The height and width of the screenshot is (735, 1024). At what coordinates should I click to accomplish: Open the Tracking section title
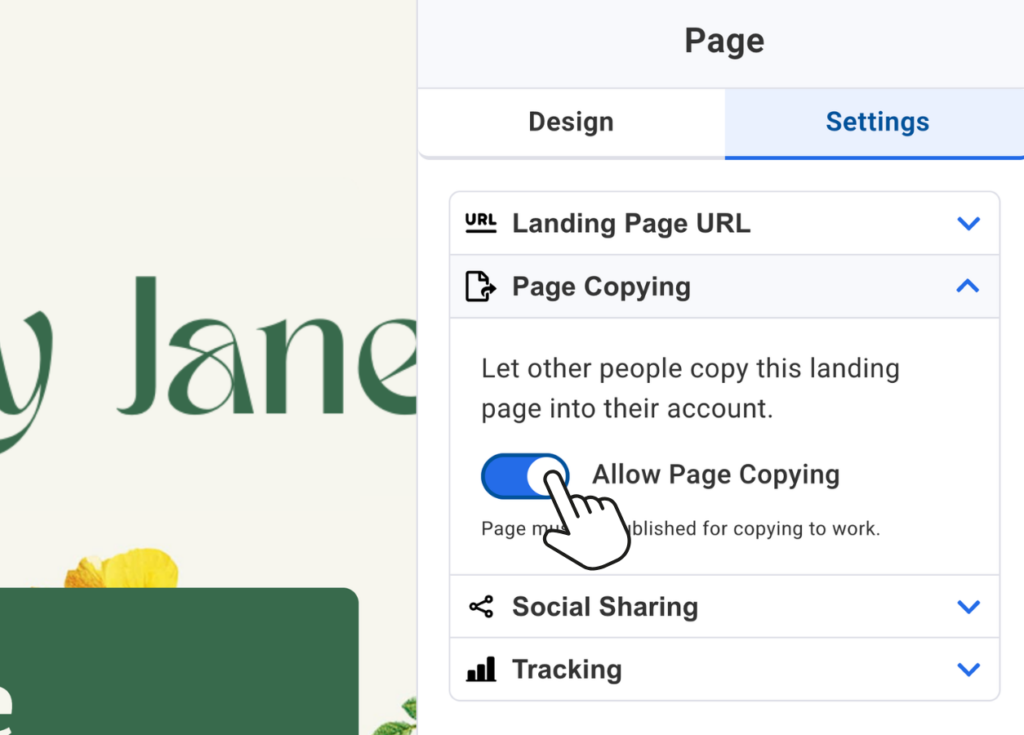click(x=567, y=670)
